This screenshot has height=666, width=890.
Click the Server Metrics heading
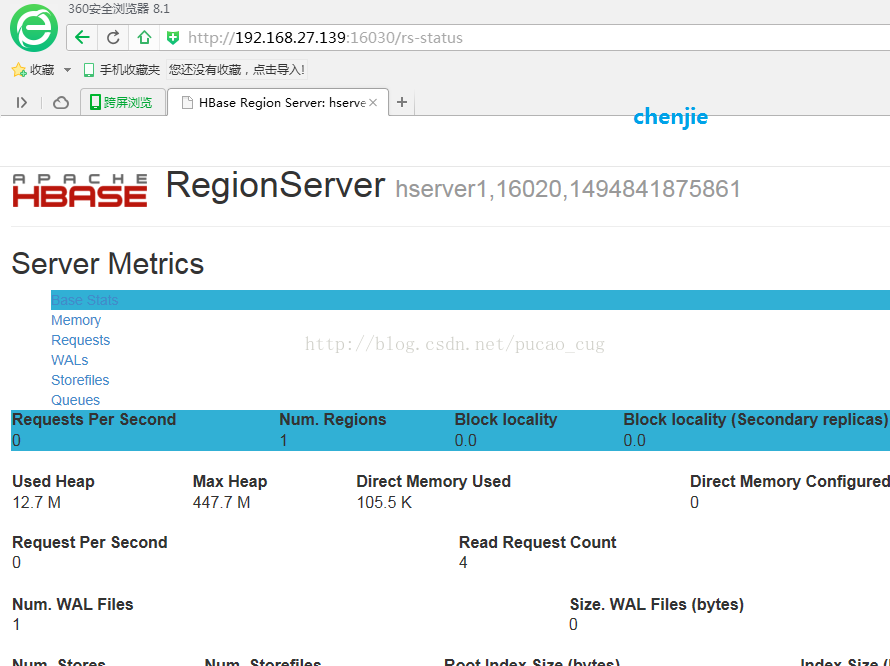(108, 264)
